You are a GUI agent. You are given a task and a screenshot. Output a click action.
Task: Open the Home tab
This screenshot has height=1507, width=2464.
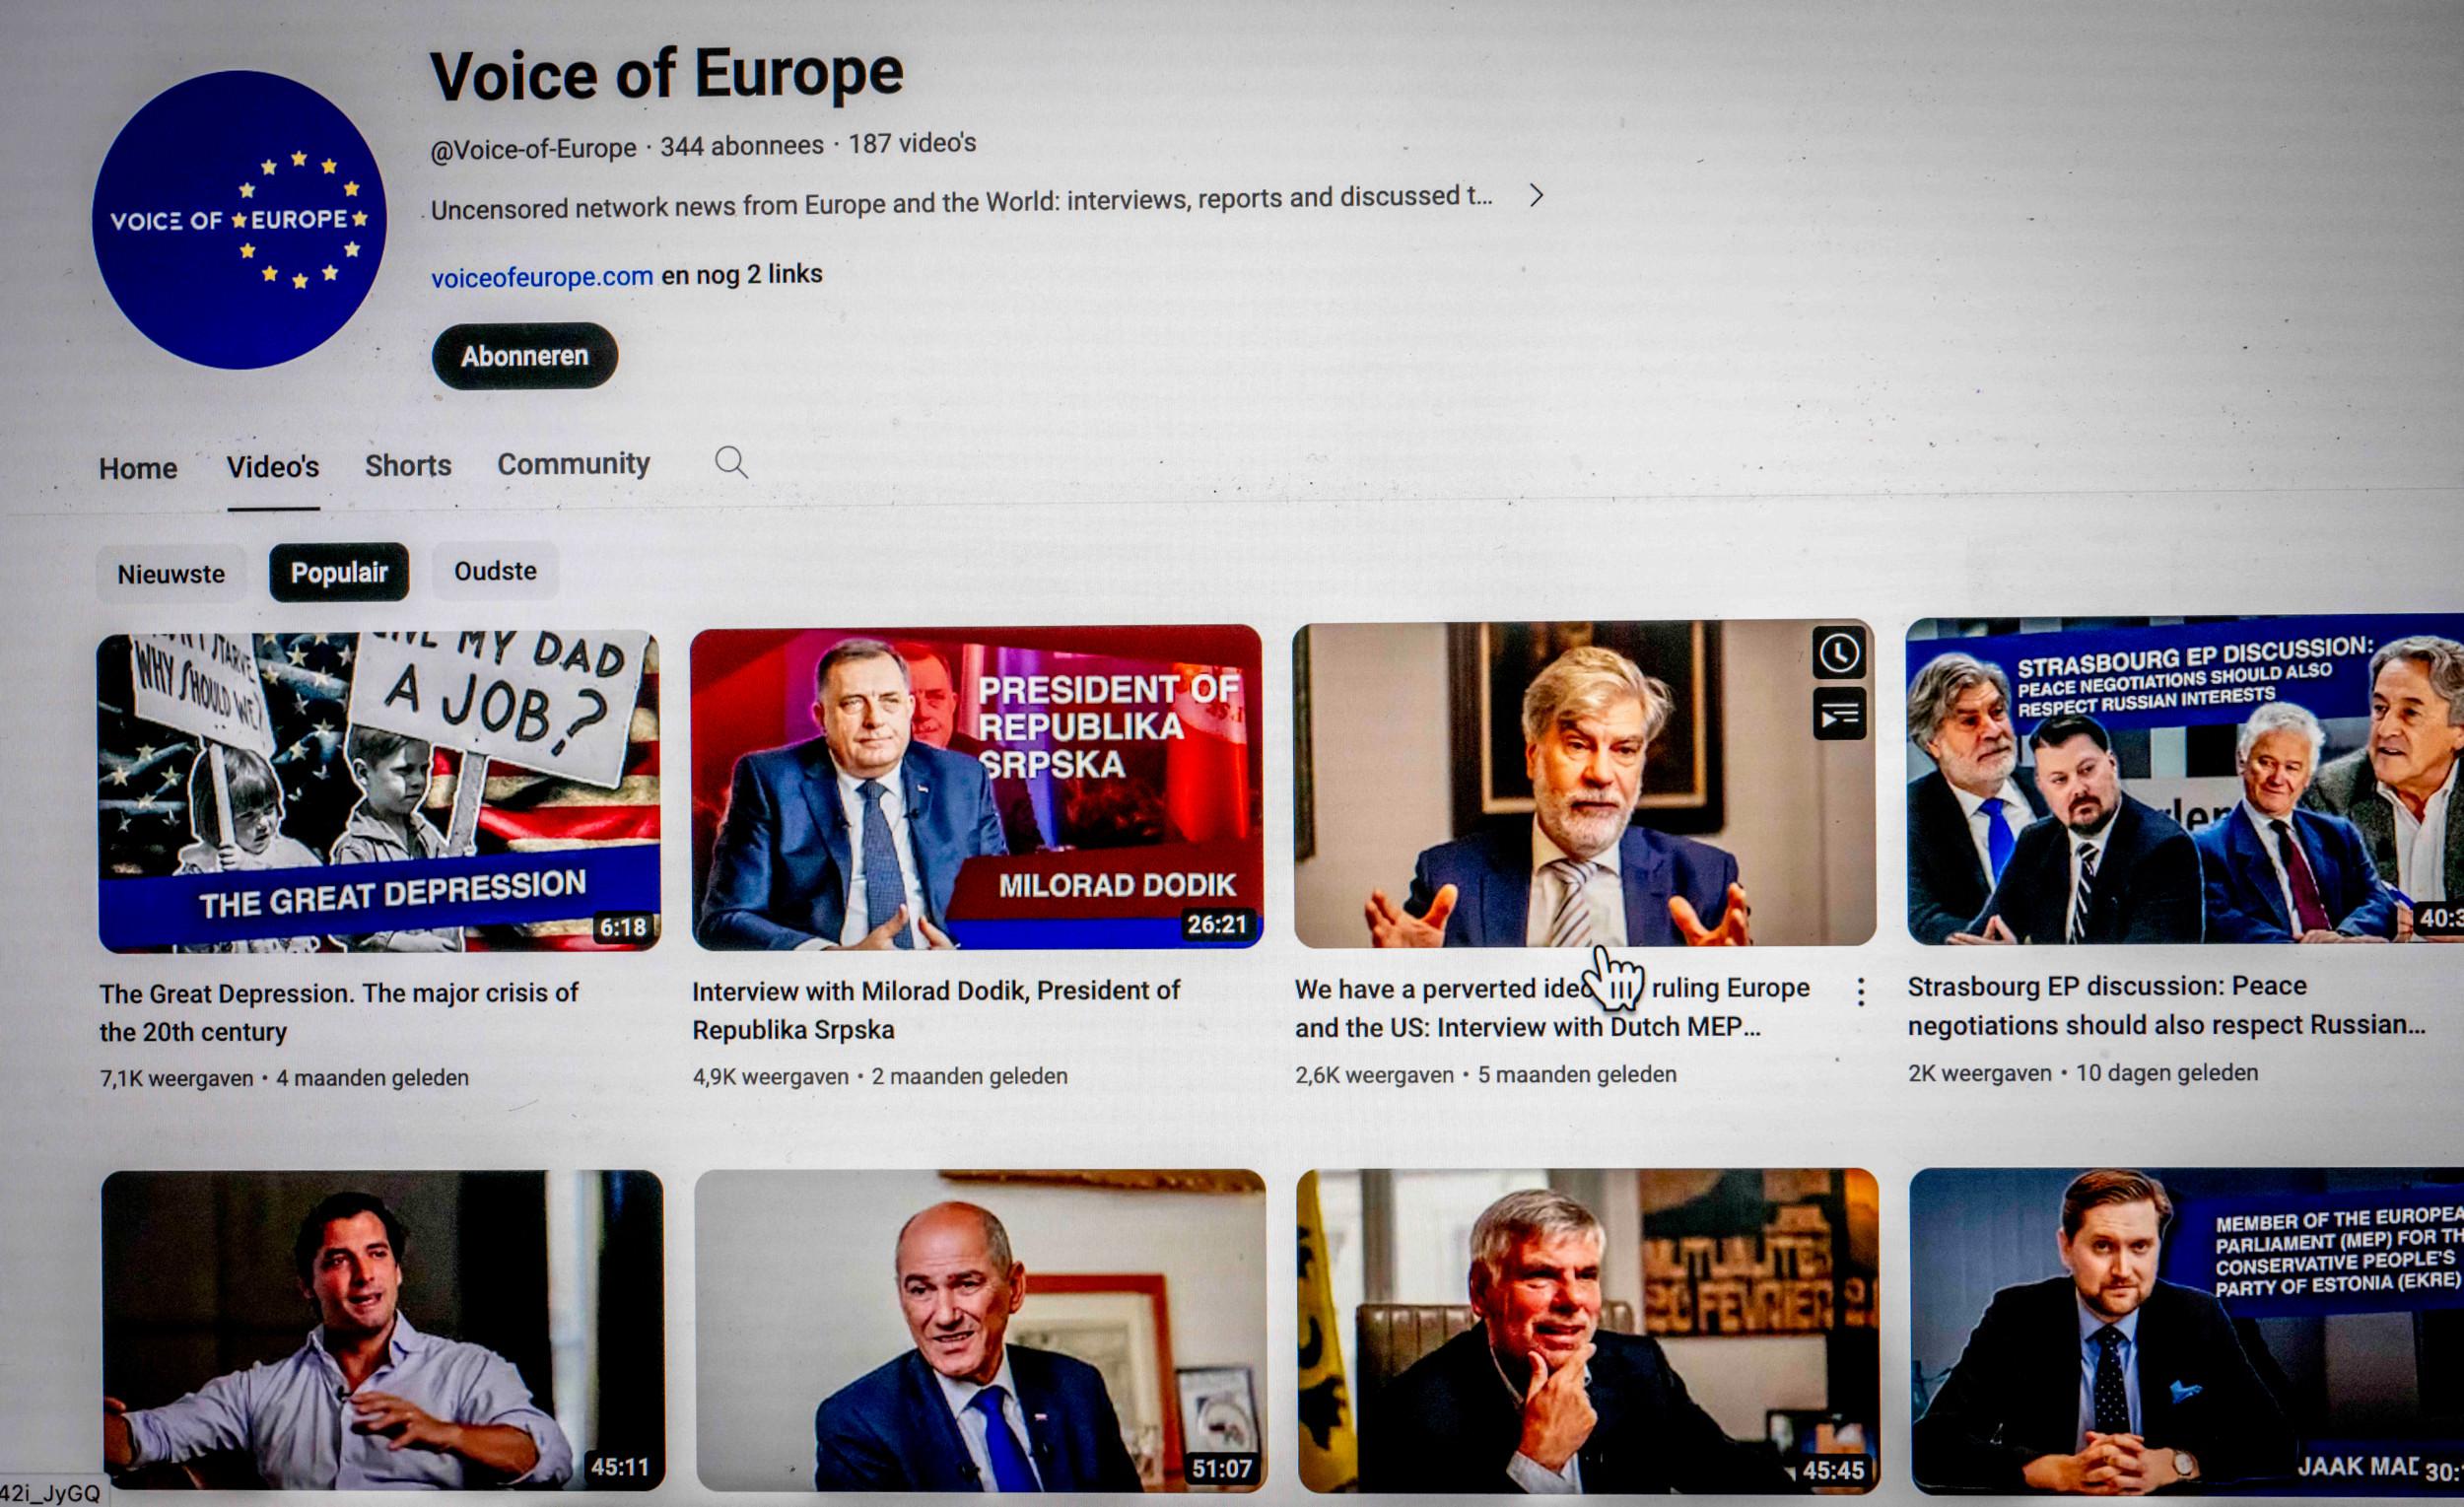[x=138, y=468]
